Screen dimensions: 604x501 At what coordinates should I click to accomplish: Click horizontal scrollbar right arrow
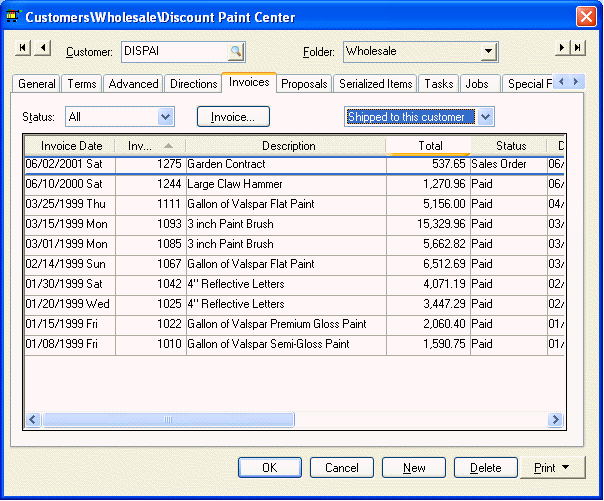pos(555,419)
